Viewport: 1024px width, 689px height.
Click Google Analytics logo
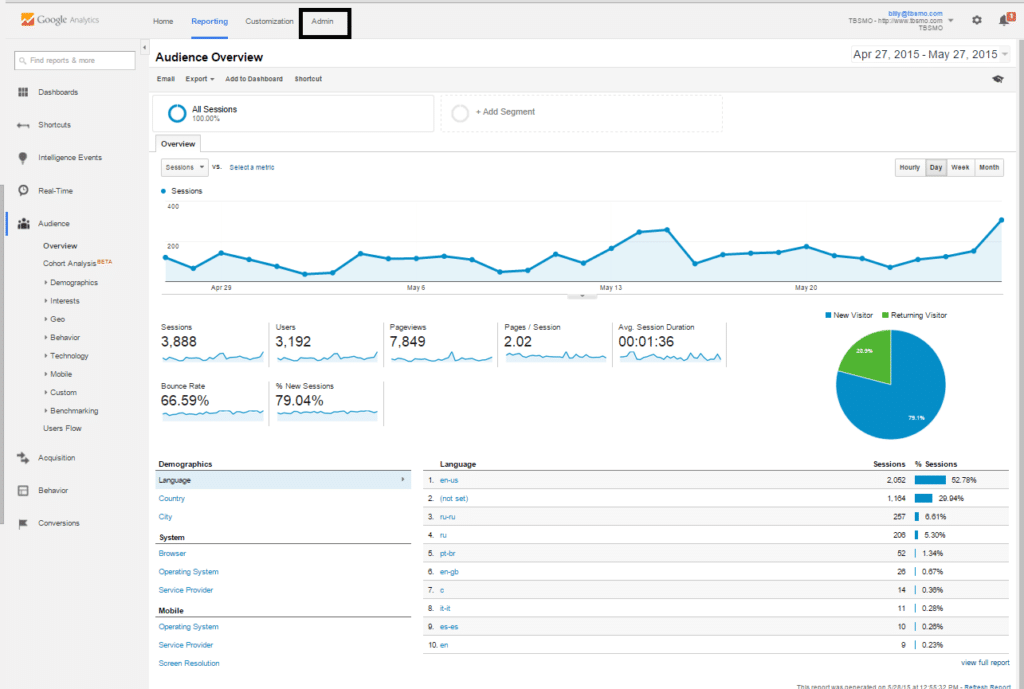click(x=60, y=20)
